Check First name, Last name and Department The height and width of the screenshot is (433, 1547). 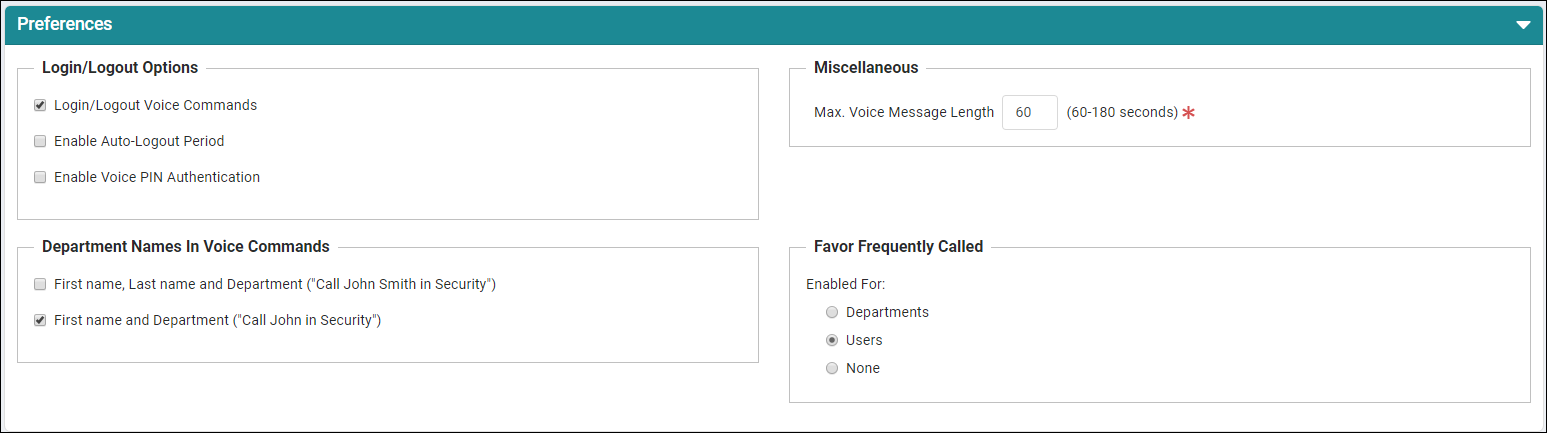point(40,284)
